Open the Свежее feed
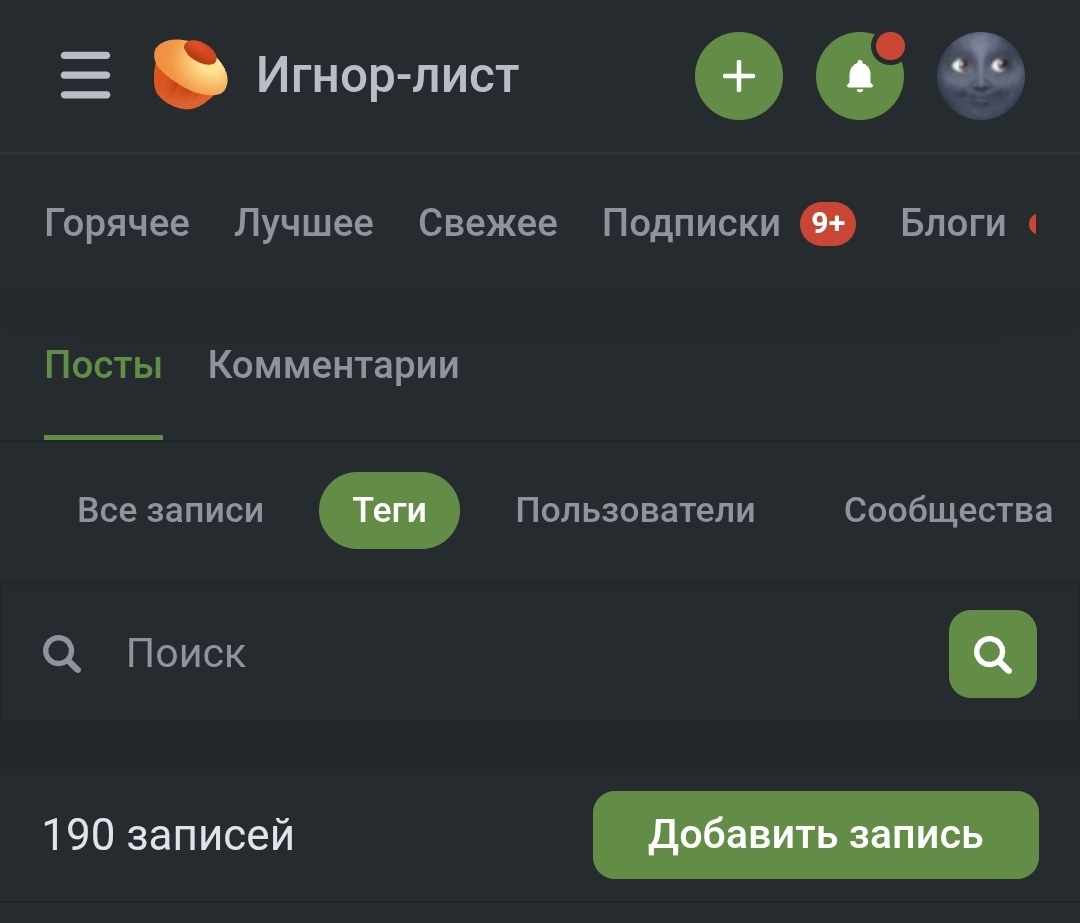This screenshot has height=923, width=1080. (x=488, y=223)
